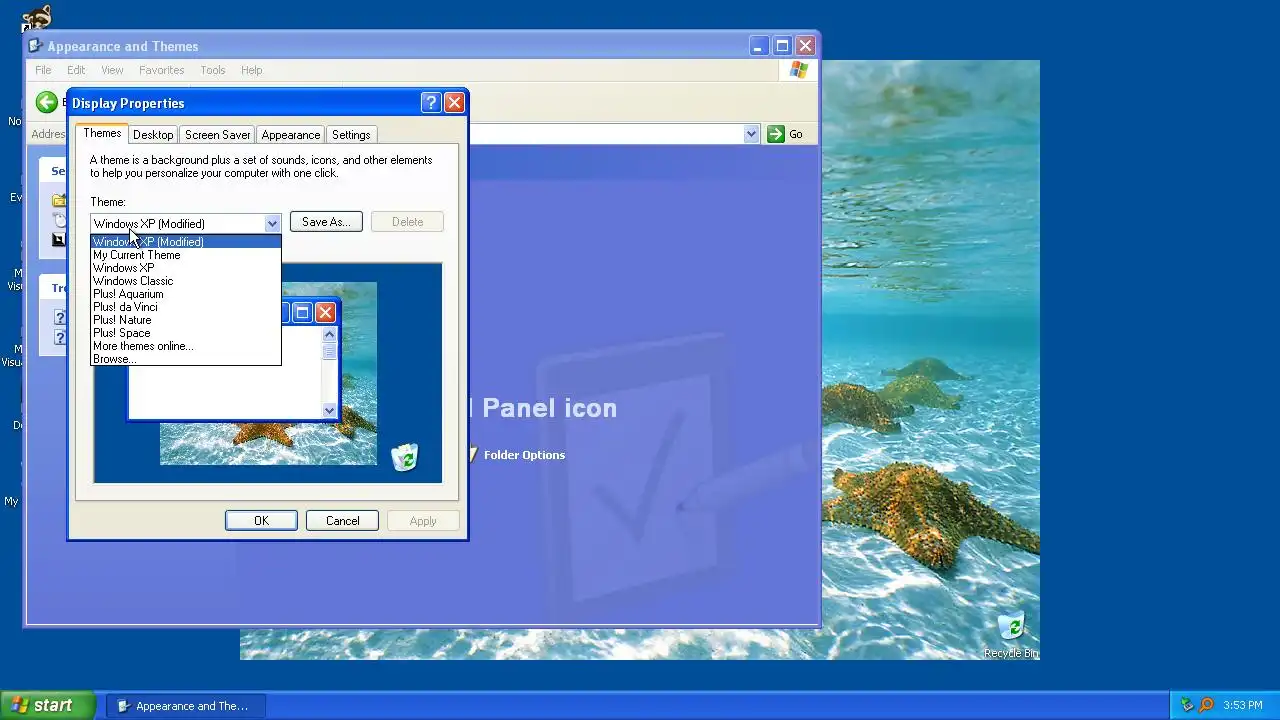Click the green Back arrow in Explorer
Screen dimensions: 1280x720
(46, 102)
